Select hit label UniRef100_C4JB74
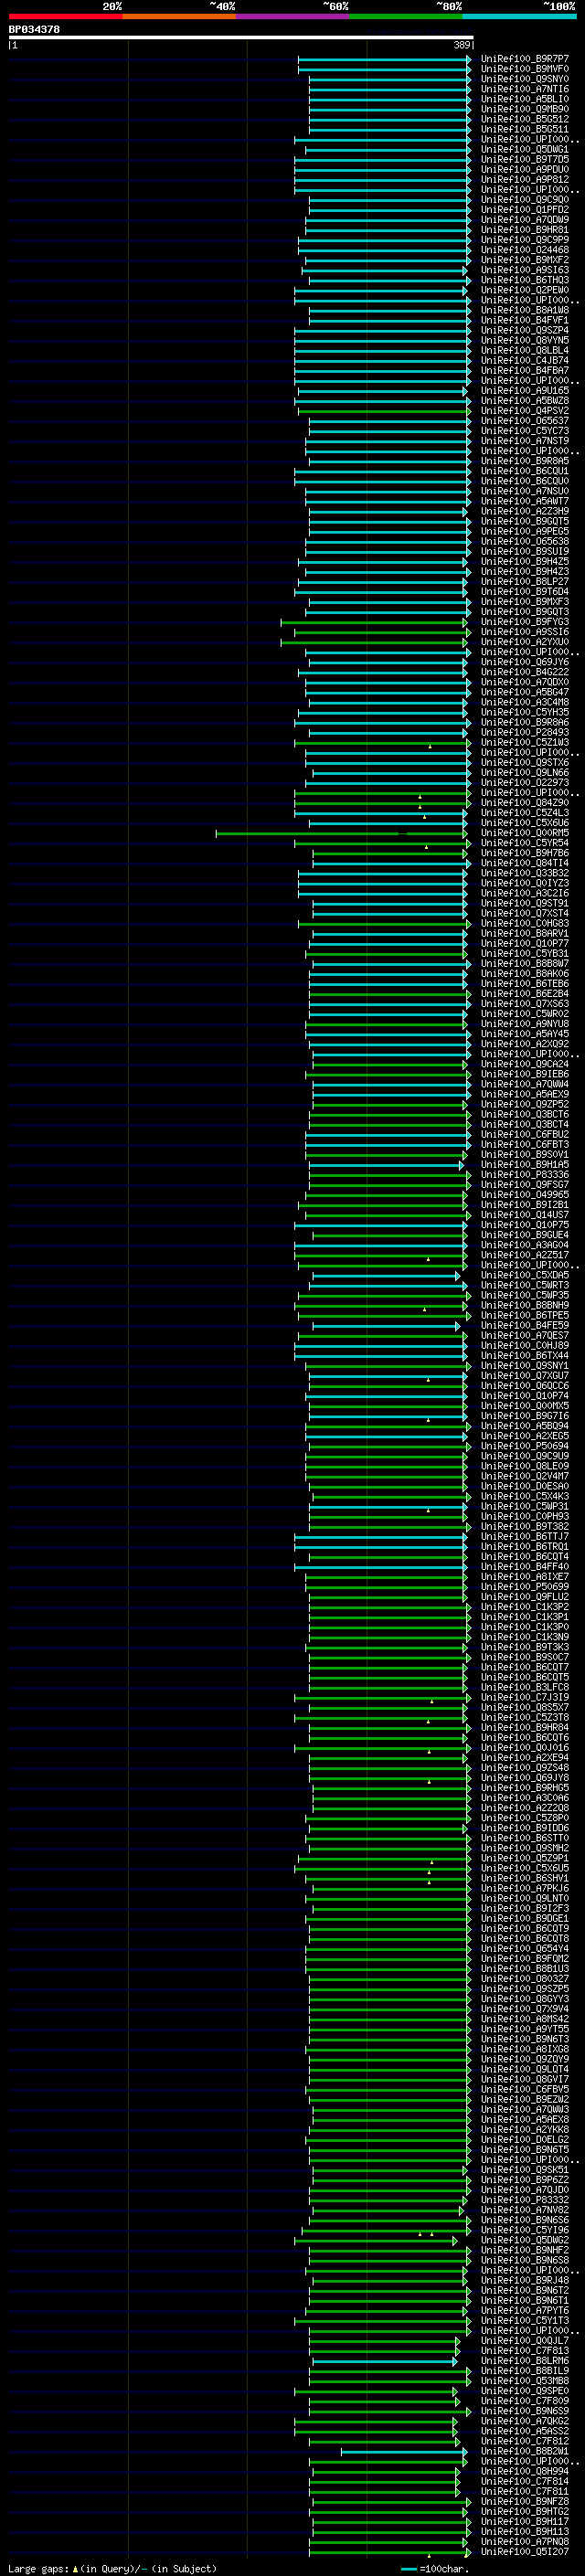This screenshot has height=2576, width=585. click(x=525, y=361)
